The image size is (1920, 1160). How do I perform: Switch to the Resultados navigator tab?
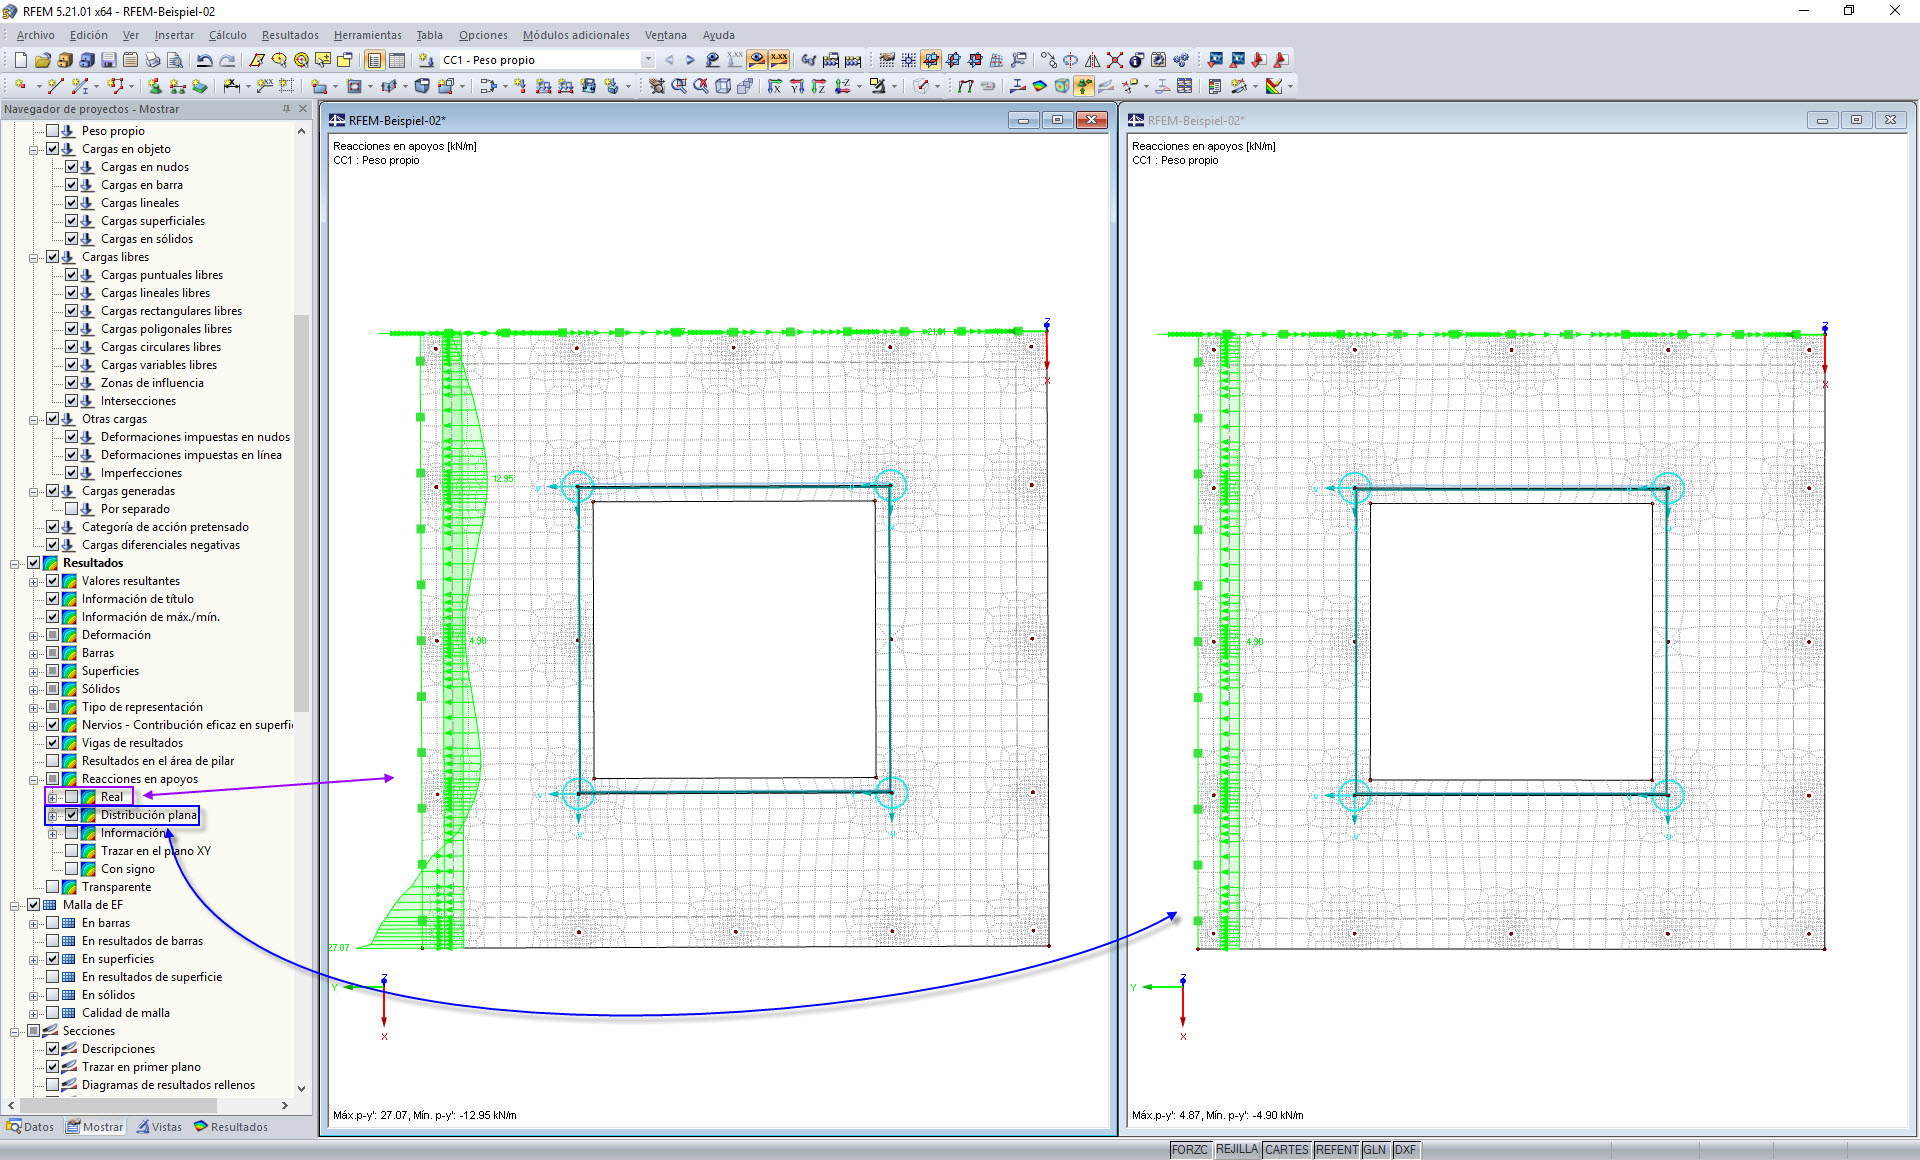click(231, 1127)
